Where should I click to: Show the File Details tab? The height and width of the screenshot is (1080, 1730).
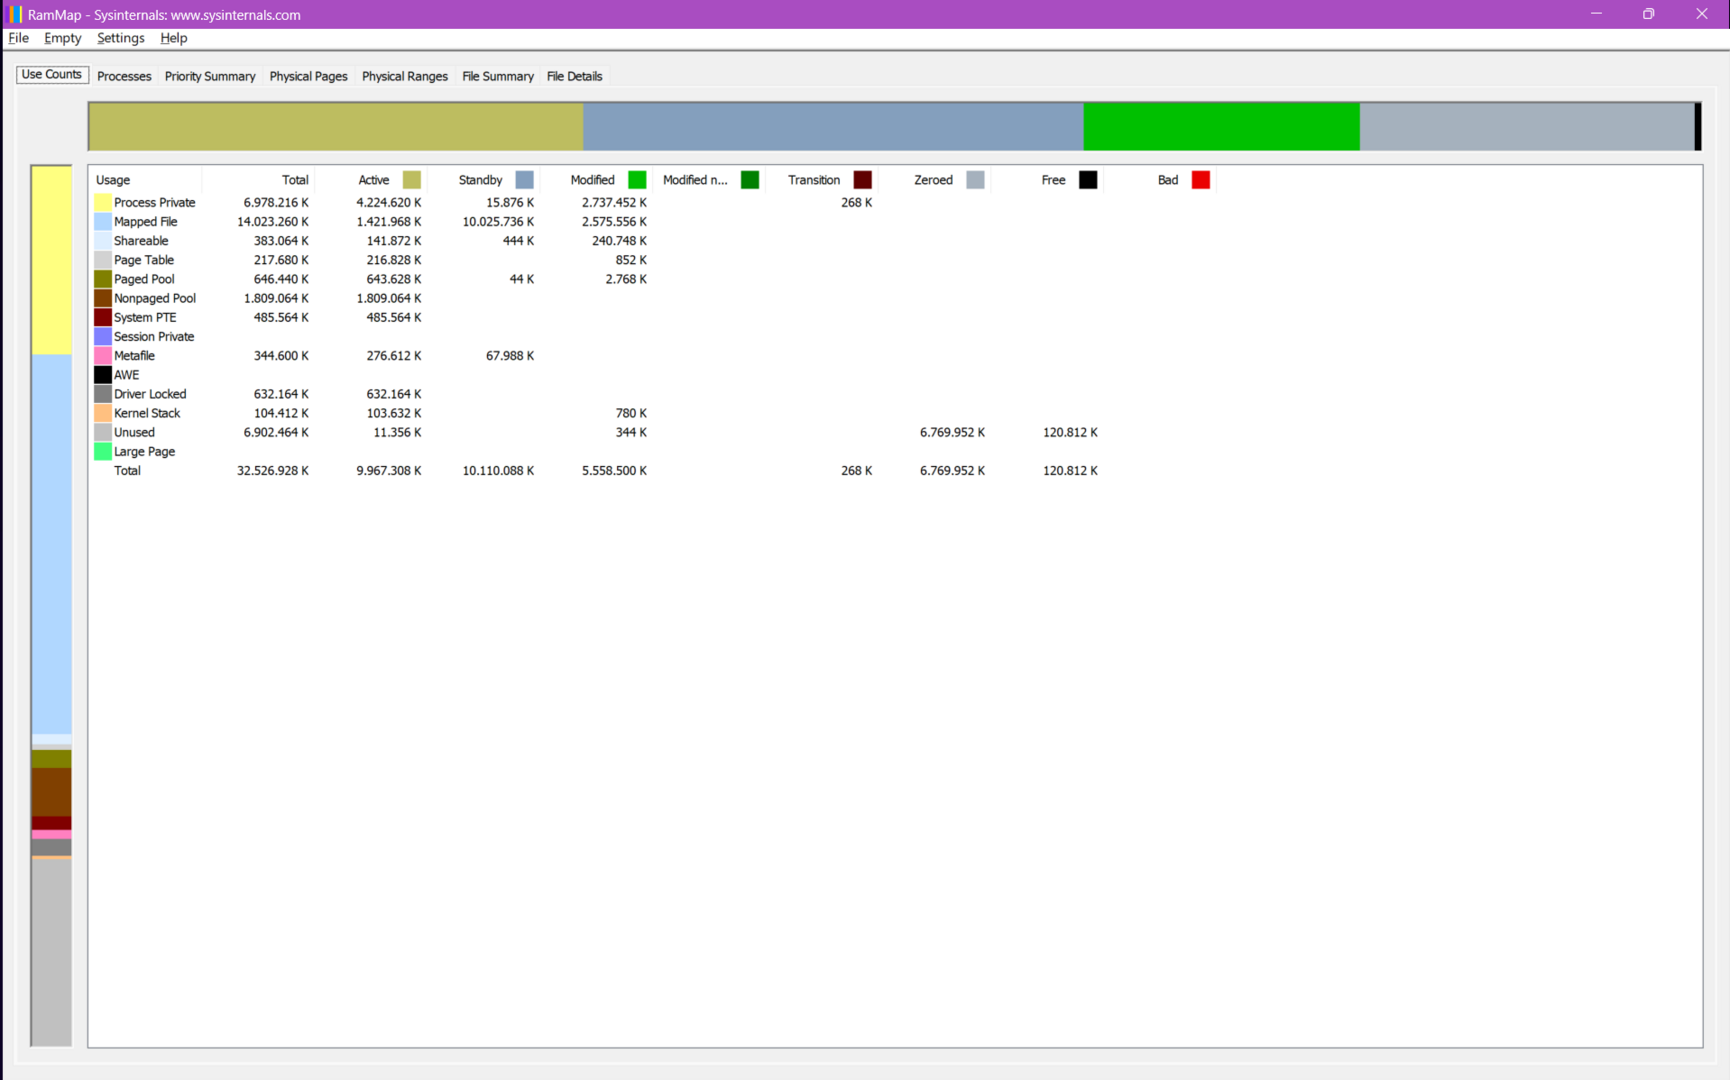pos(574,76)
